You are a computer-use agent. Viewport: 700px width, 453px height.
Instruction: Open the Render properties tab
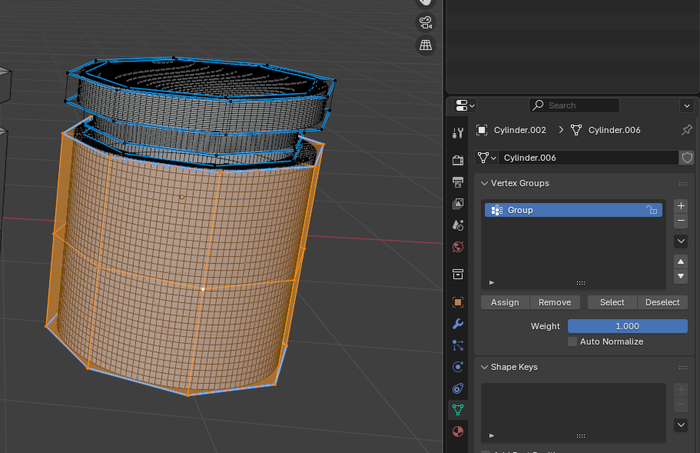click(x=458, y=159)
